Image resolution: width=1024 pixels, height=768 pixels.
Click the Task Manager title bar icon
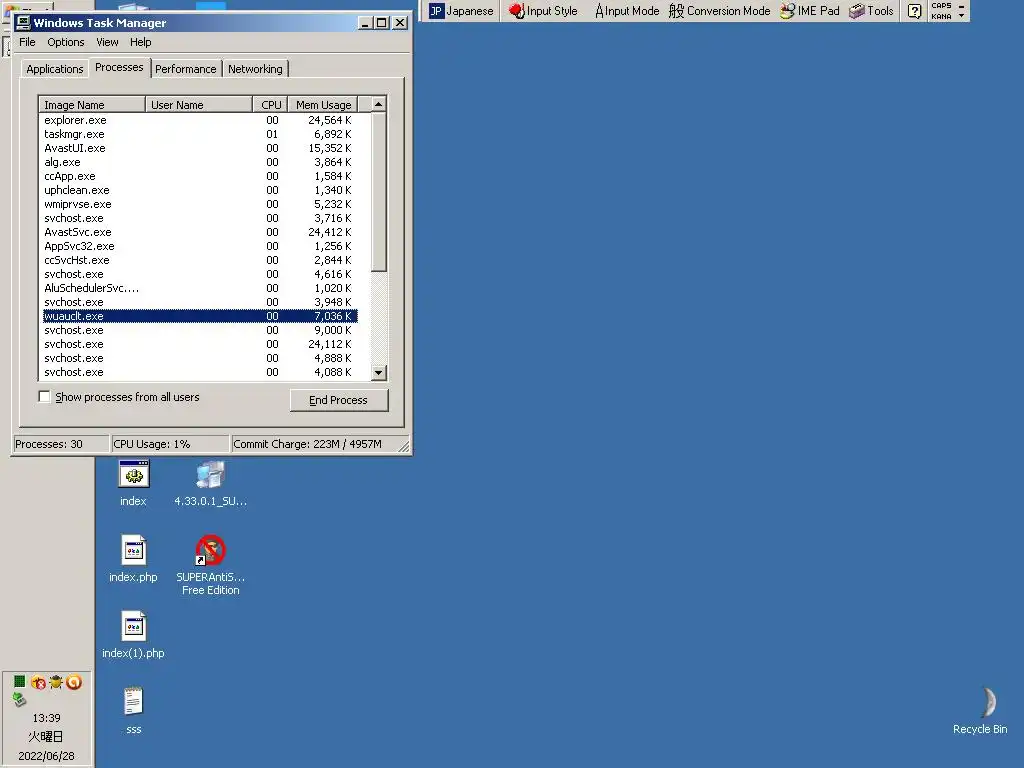(x=23, y=23)
